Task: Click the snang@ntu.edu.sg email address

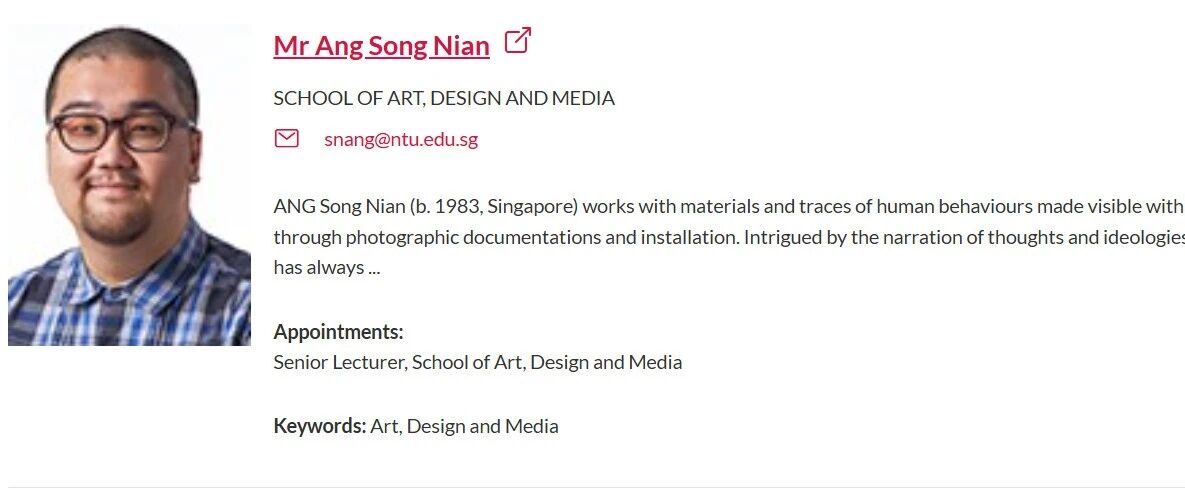Action: [401, 139]
